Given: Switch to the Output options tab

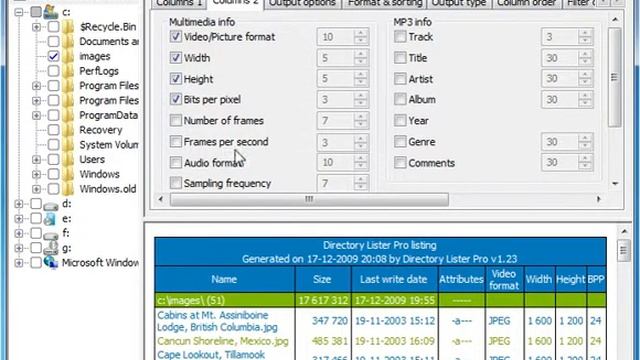Looking at the screenshot, I should click(302, 3).
